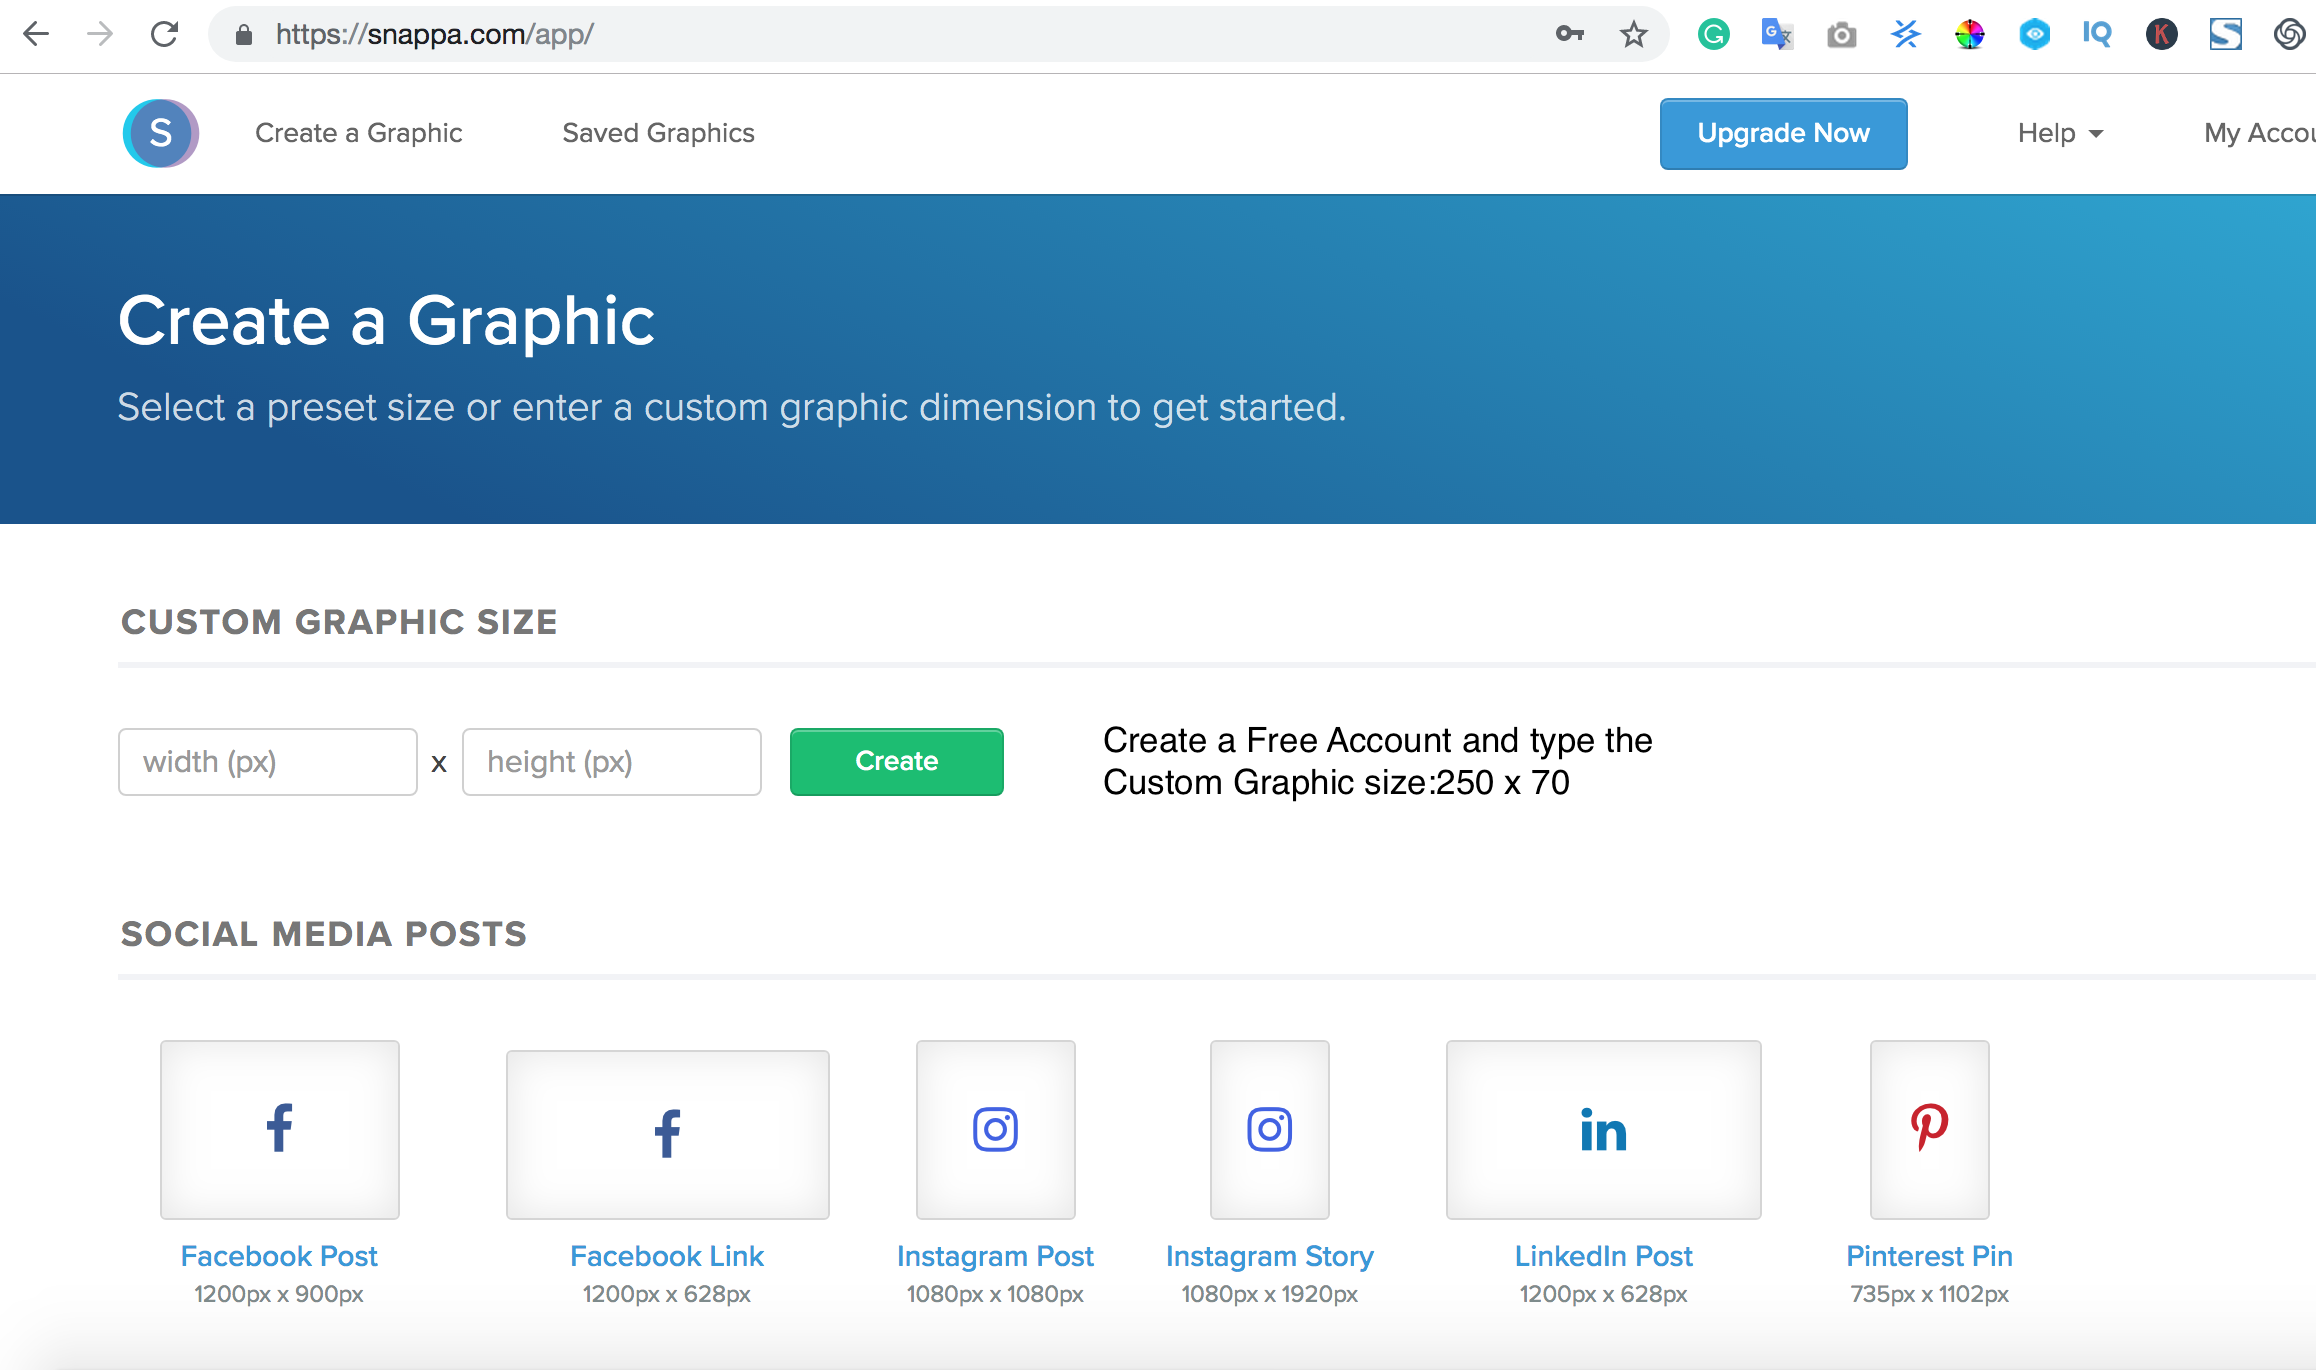Reload the page
Viewport: 2316px width, 1370px height.
165,35
